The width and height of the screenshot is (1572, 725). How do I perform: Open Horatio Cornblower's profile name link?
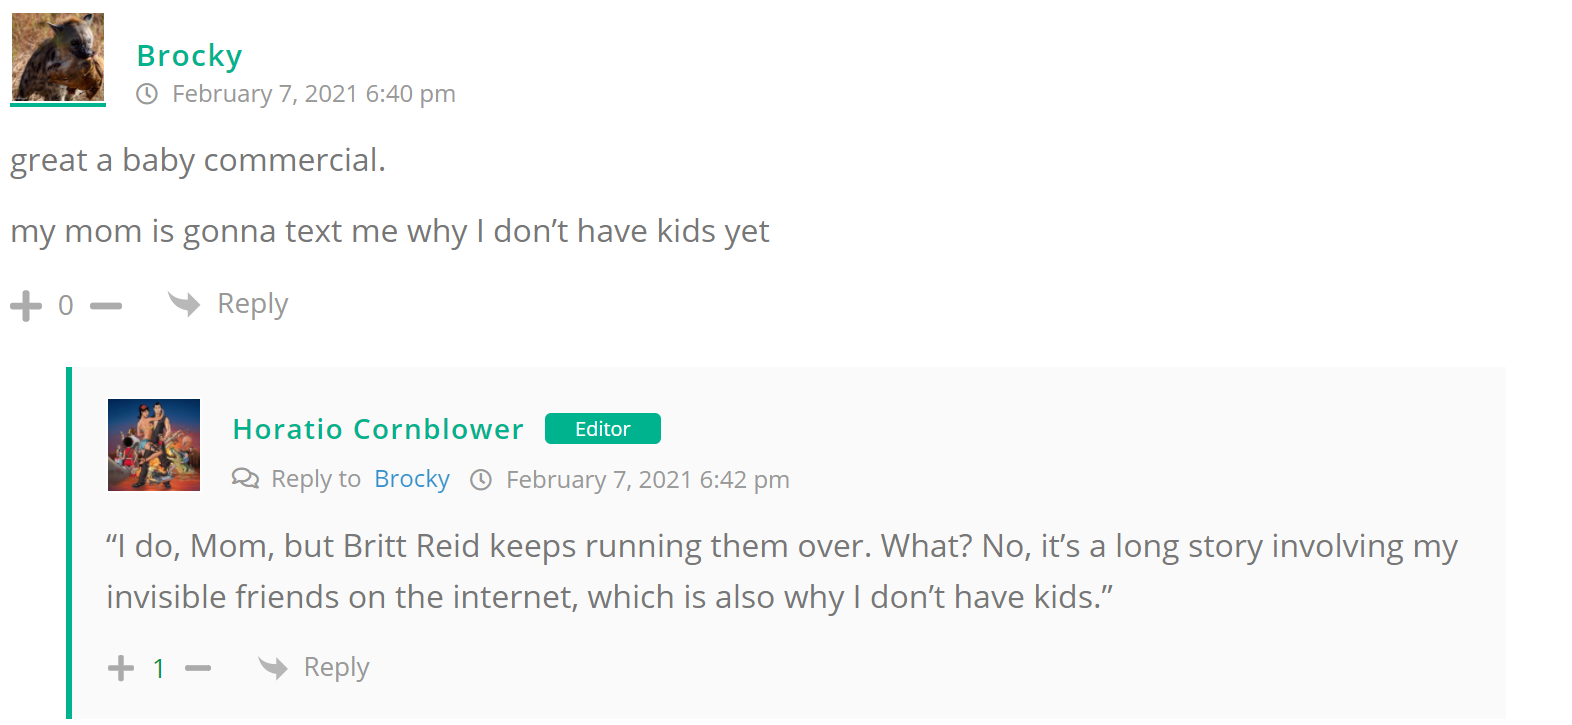click(x=378, y=429)
